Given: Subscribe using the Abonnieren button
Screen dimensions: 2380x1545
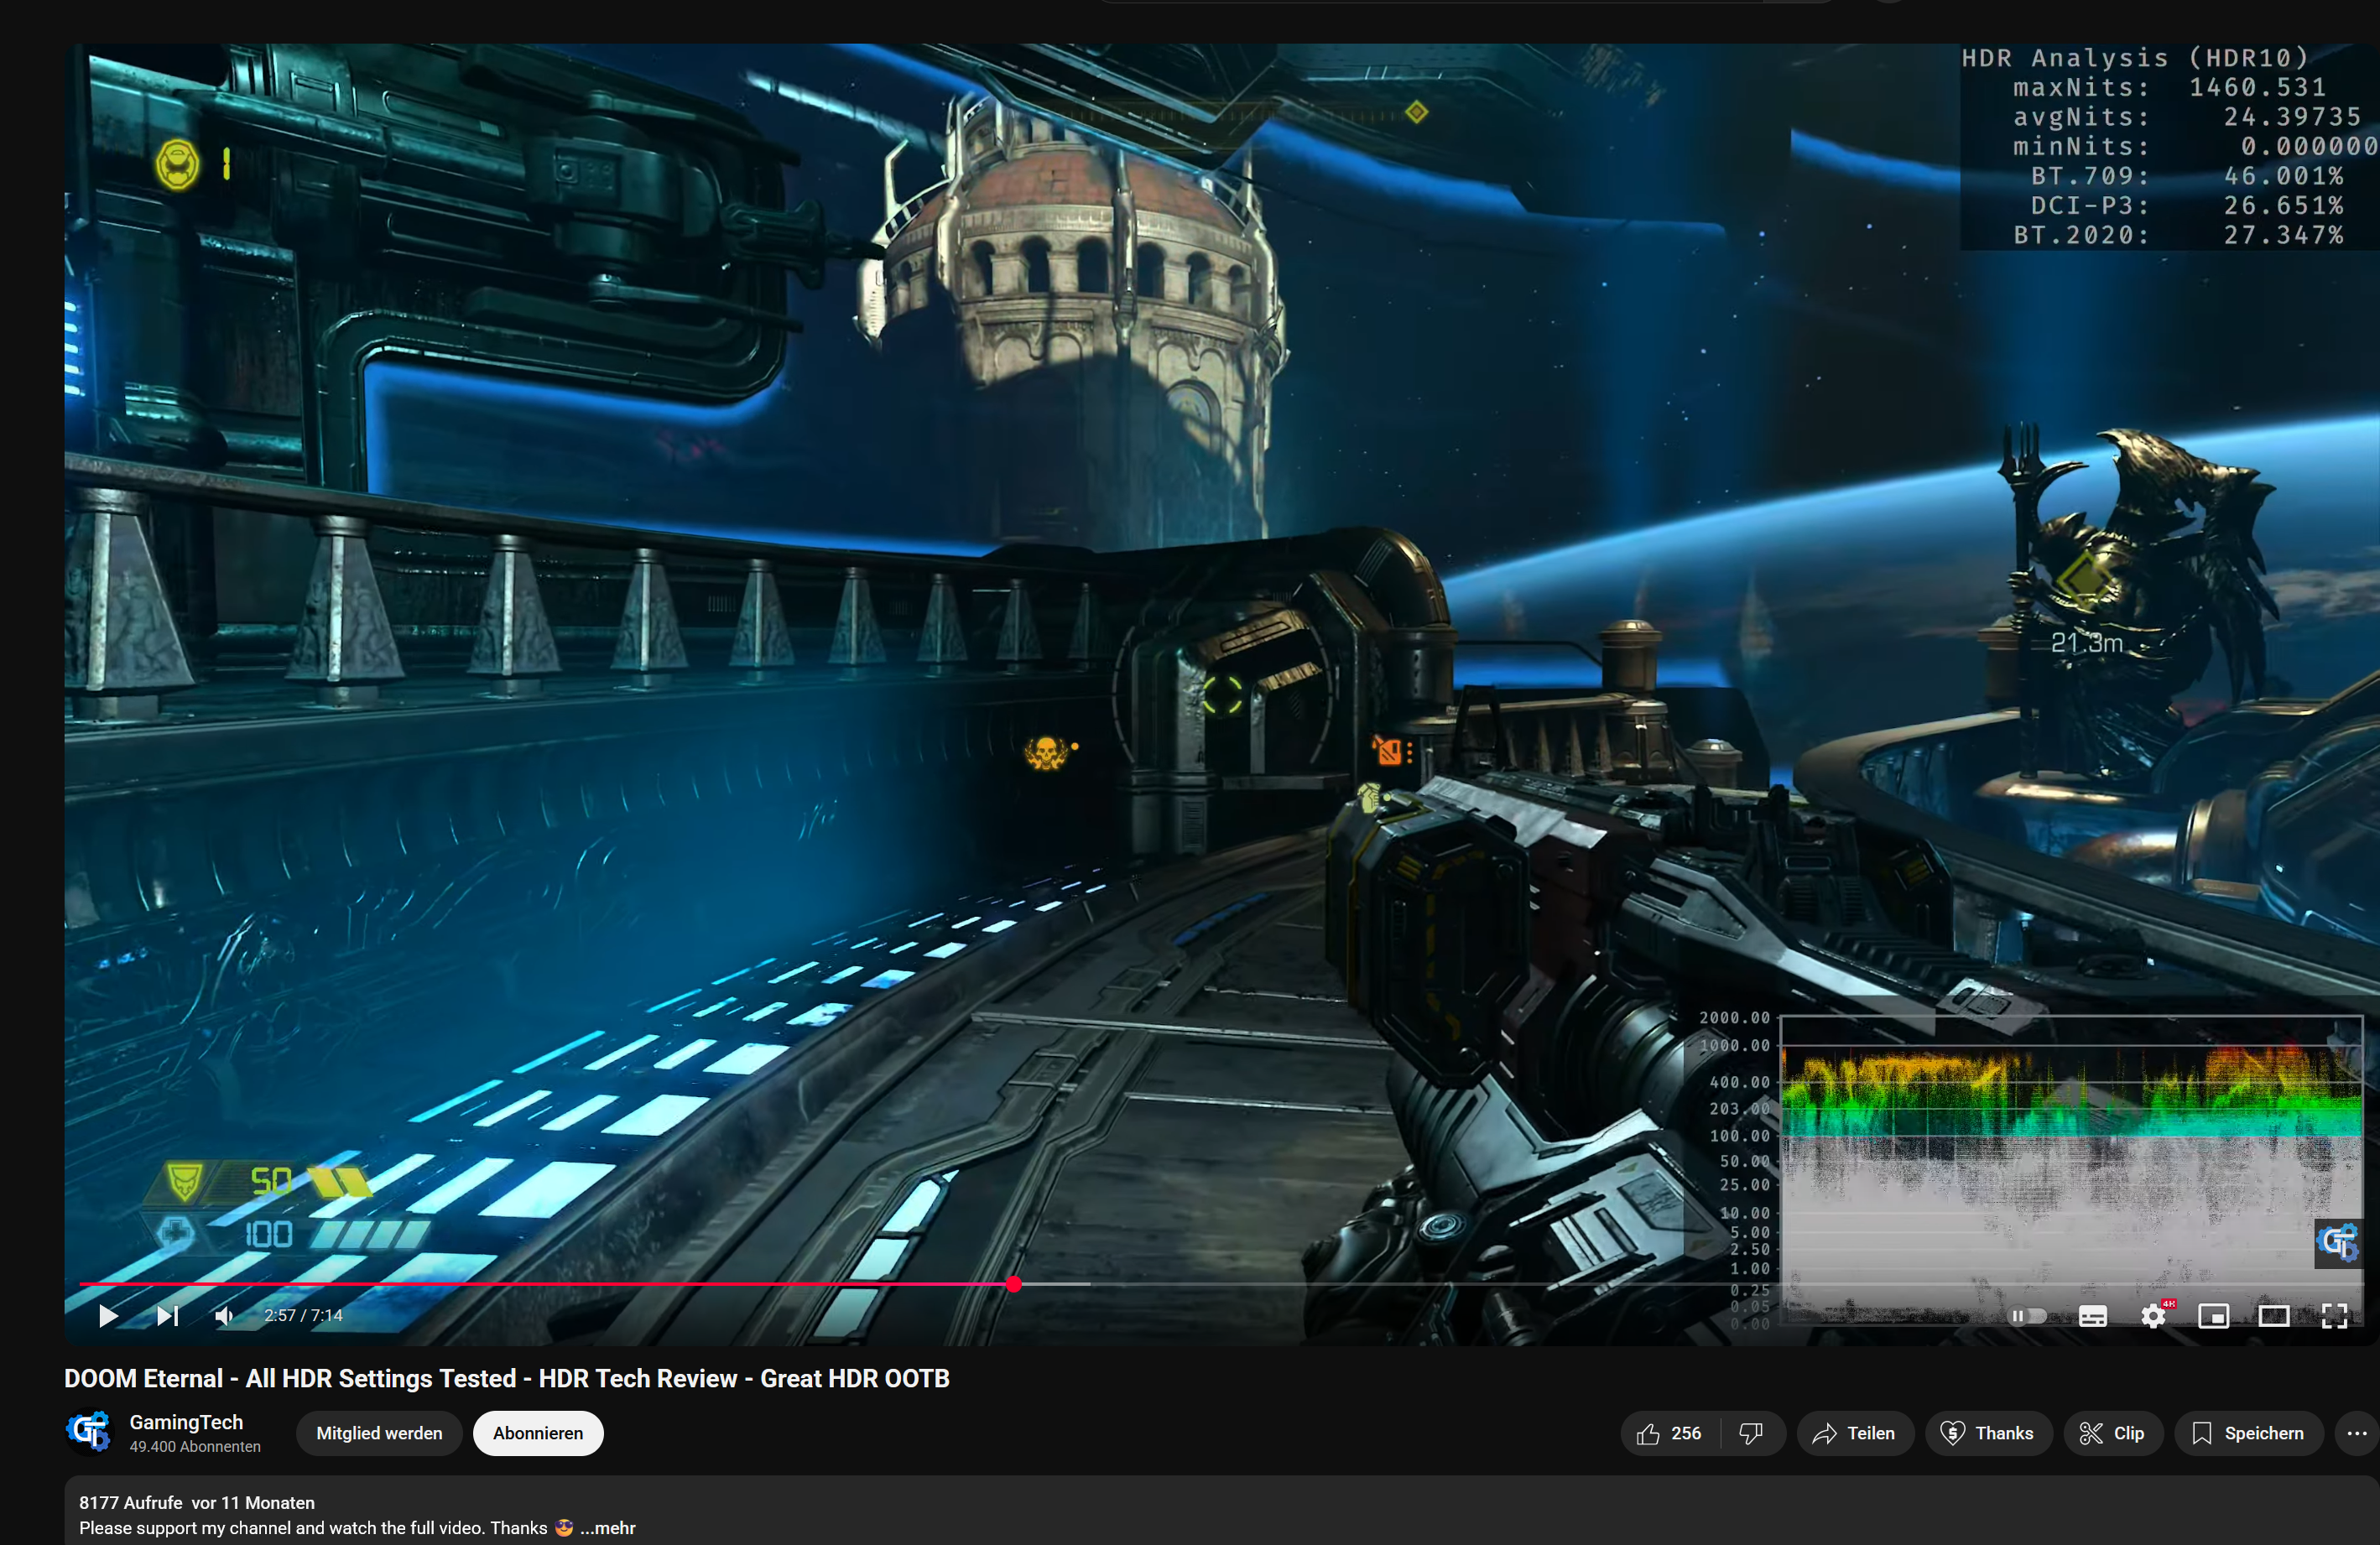Looking at the screenshot, I should 538,1433.
